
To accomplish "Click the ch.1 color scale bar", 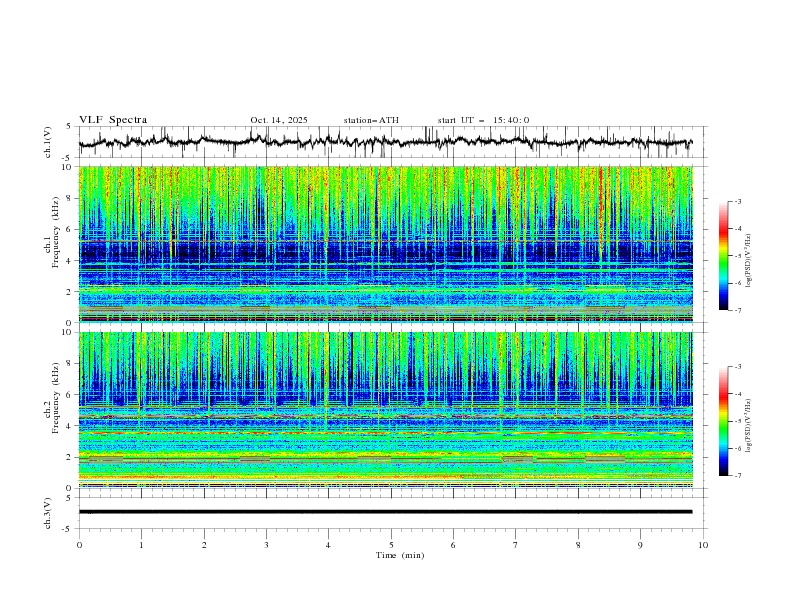I will [x=724, y=256].
